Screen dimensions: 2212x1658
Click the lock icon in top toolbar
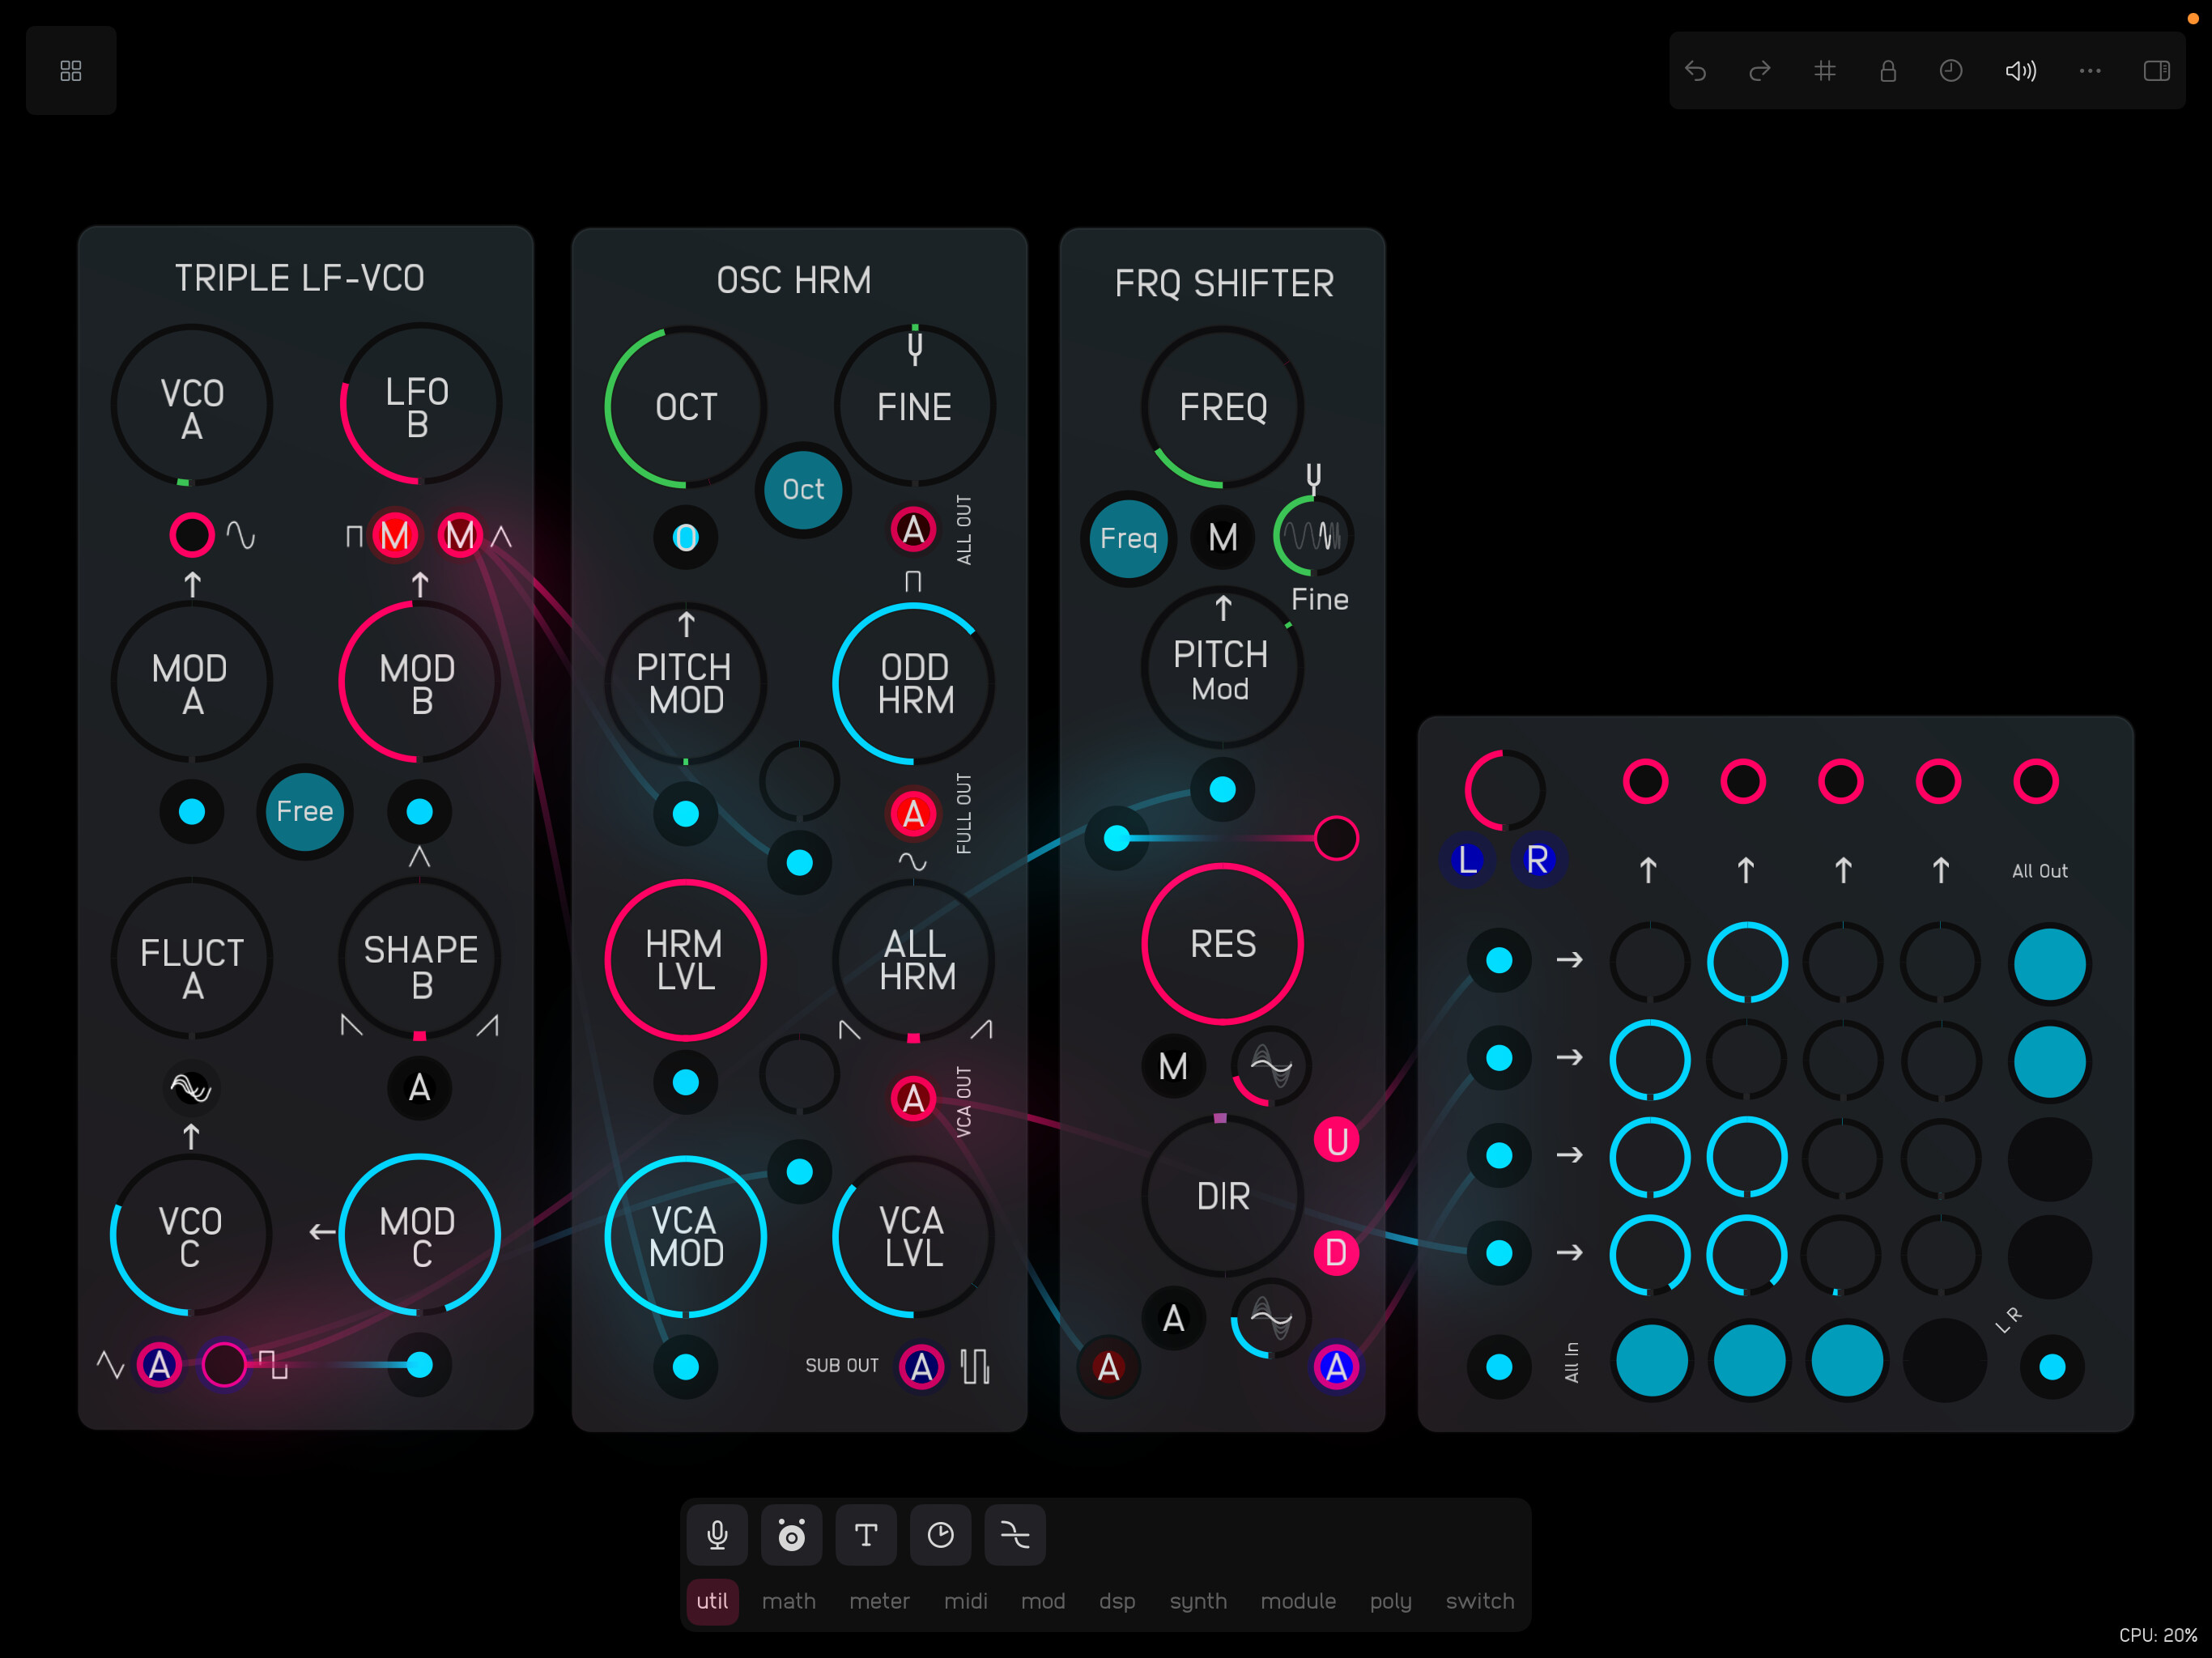1887,71
